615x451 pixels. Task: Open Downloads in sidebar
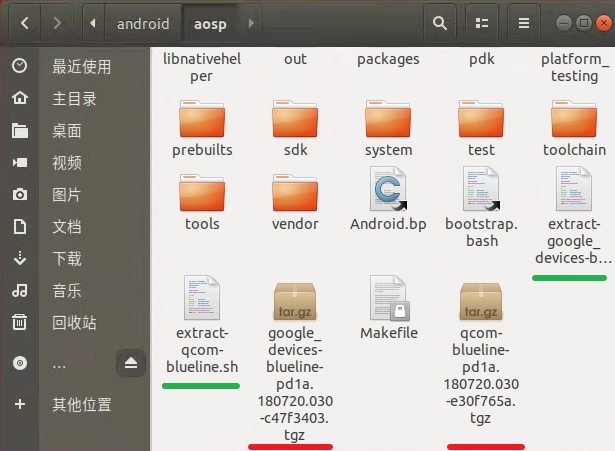pos(67,259)
